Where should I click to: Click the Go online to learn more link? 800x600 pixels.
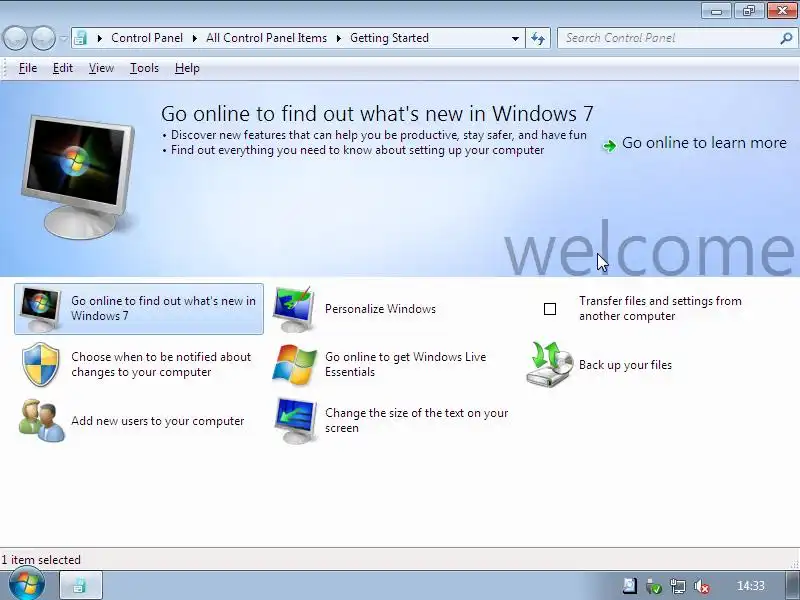pyautogui.click(x=704, y=143)
